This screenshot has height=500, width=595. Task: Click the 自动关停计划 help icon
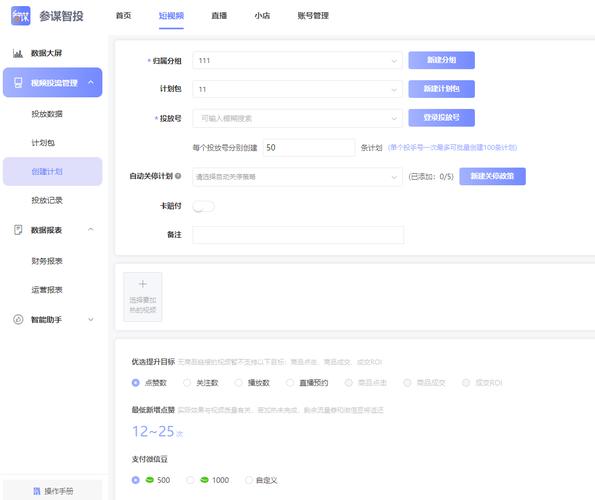pyautogui.click(x=178, y=176)
